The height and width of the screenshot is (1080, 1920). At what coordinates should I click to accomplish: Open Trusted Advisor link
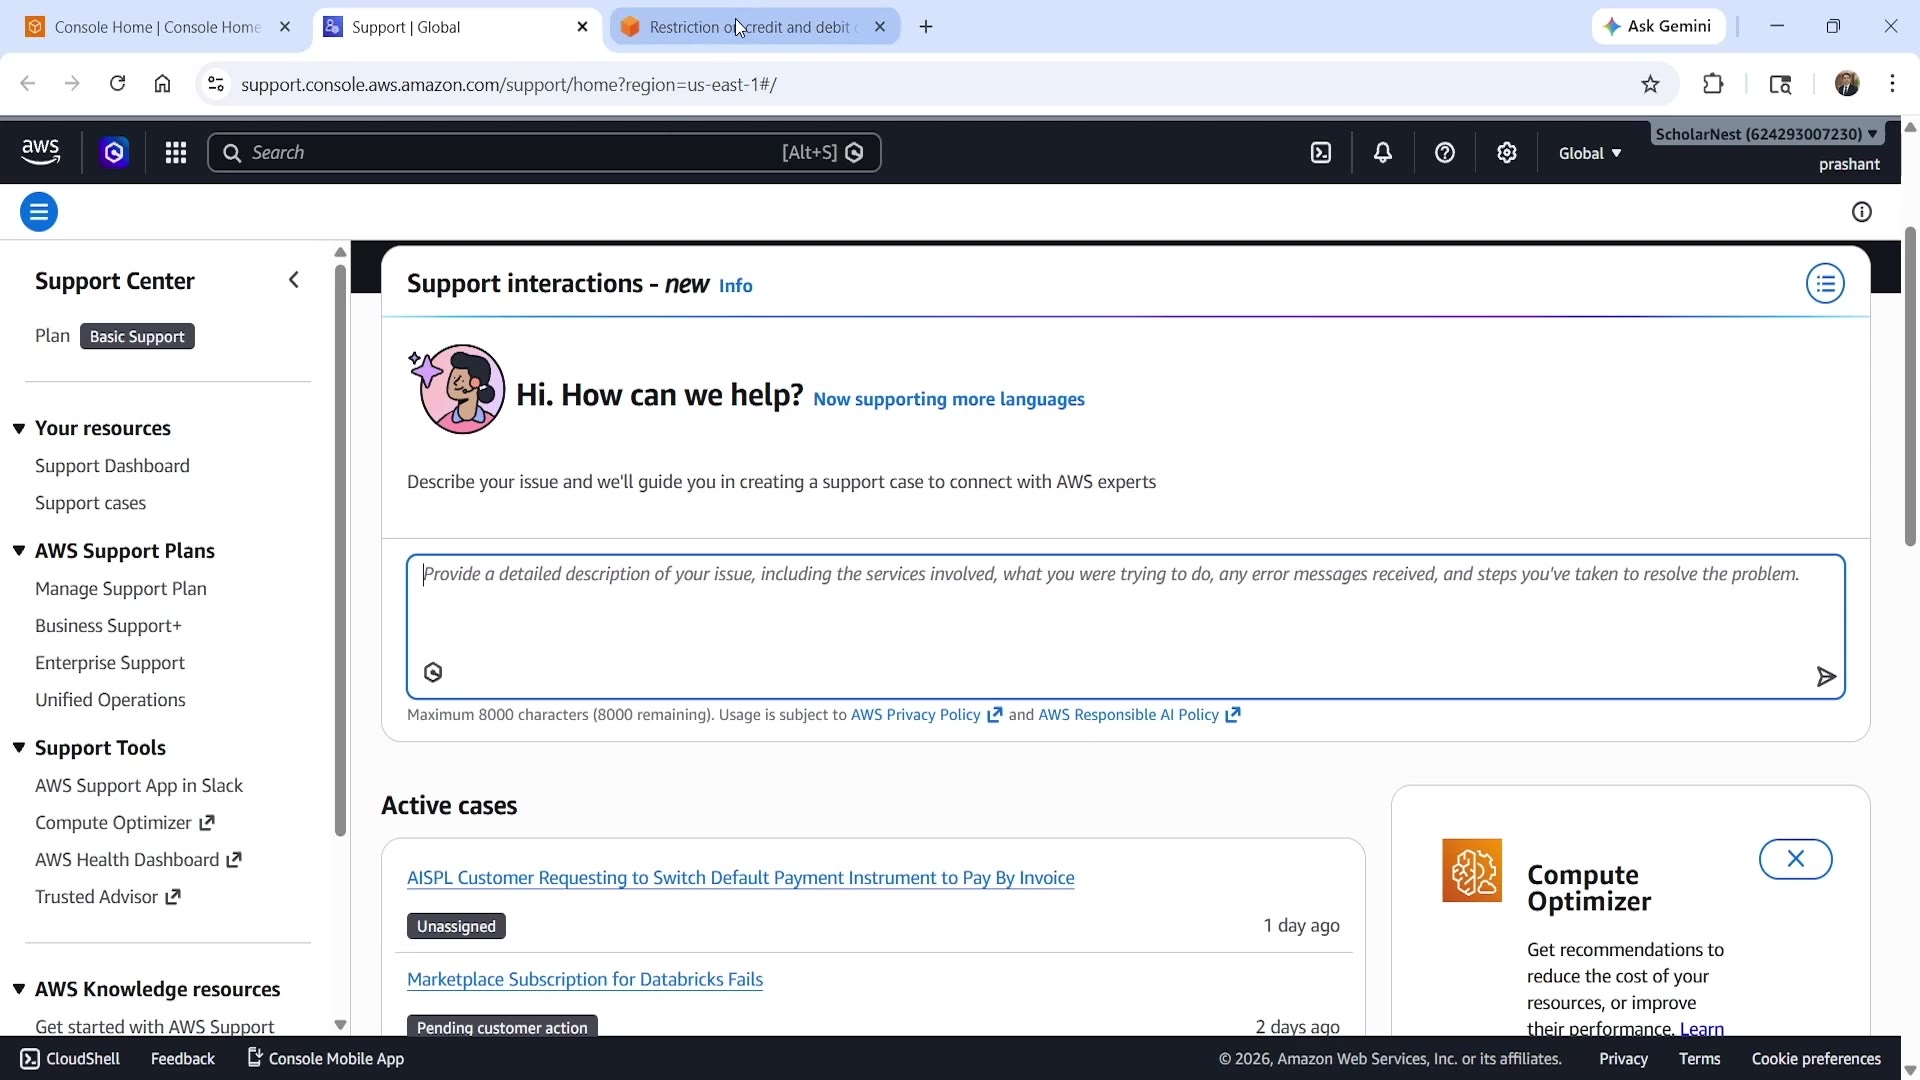point(107,897)
